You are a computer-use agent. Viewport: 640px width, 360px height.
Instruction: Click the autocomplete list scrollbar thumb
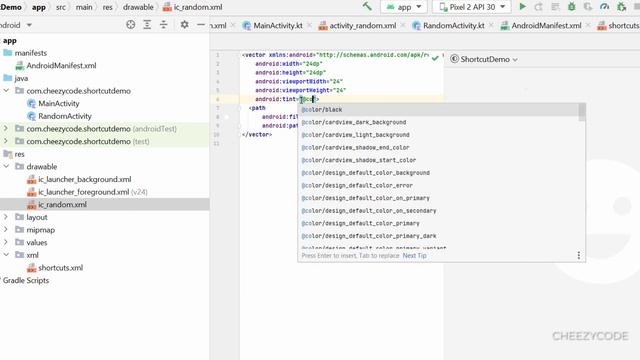582,112
